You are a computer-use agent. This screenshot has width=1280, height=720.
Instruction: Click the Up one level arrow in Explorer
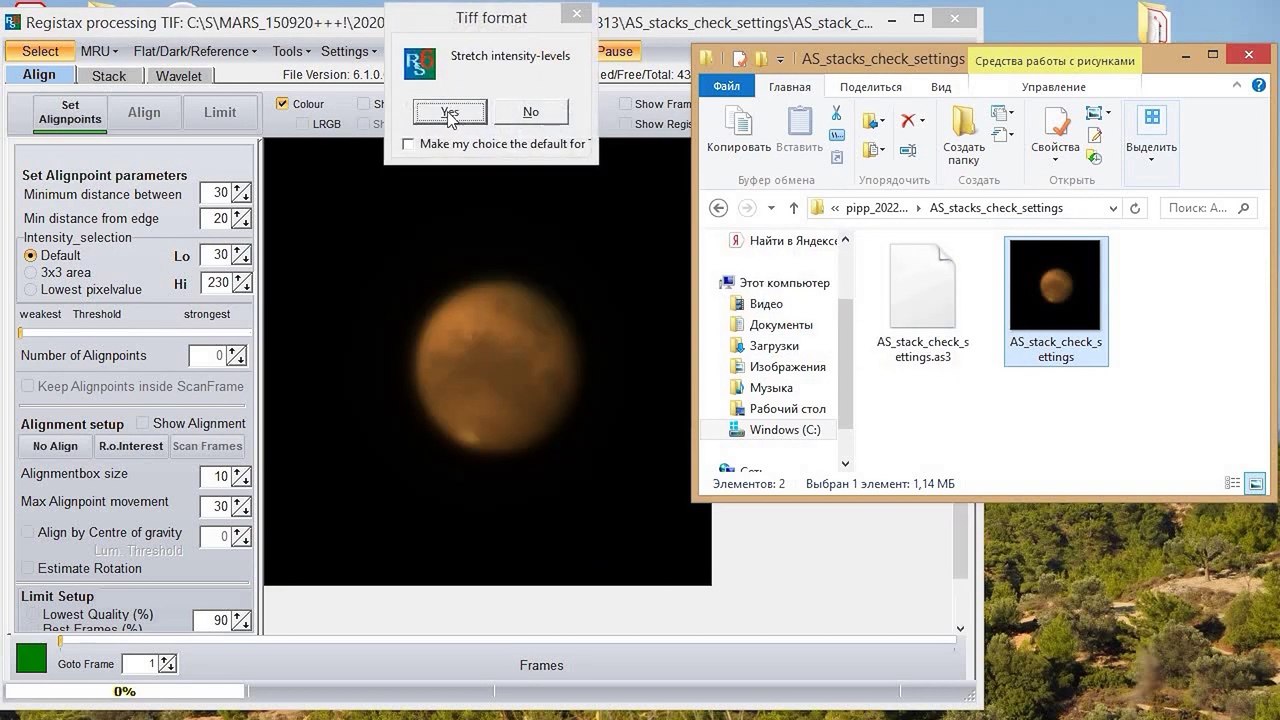793,208
